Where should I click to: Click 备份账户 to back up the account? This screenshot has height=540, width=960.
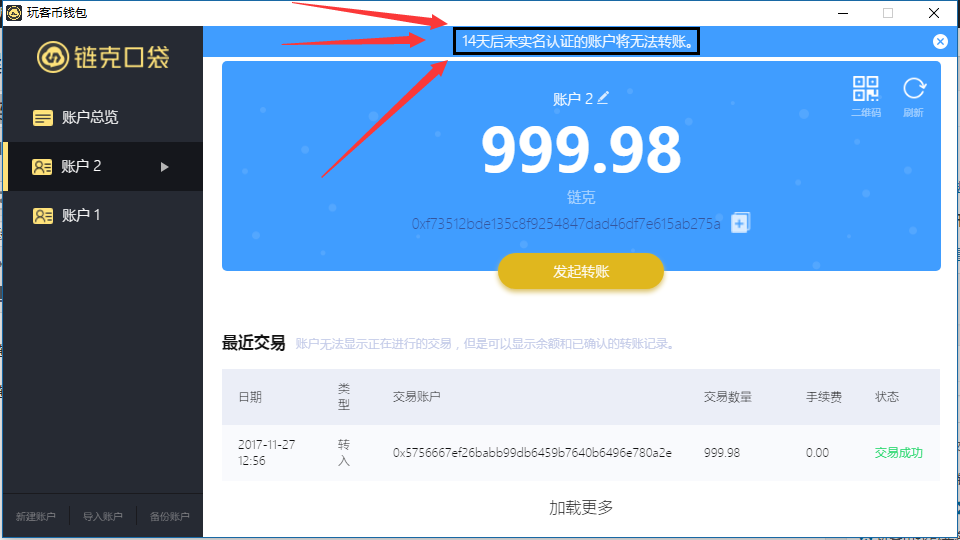click(170, 517)
